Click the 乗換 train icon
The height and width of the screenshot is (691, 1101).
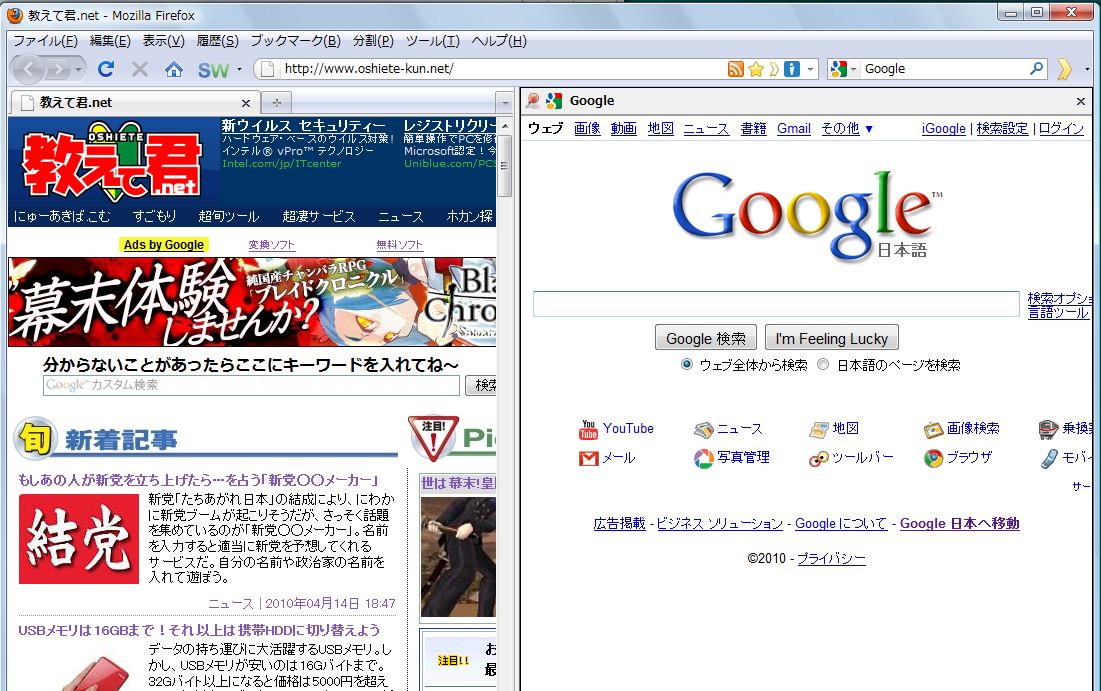[x=1048, y=429]
